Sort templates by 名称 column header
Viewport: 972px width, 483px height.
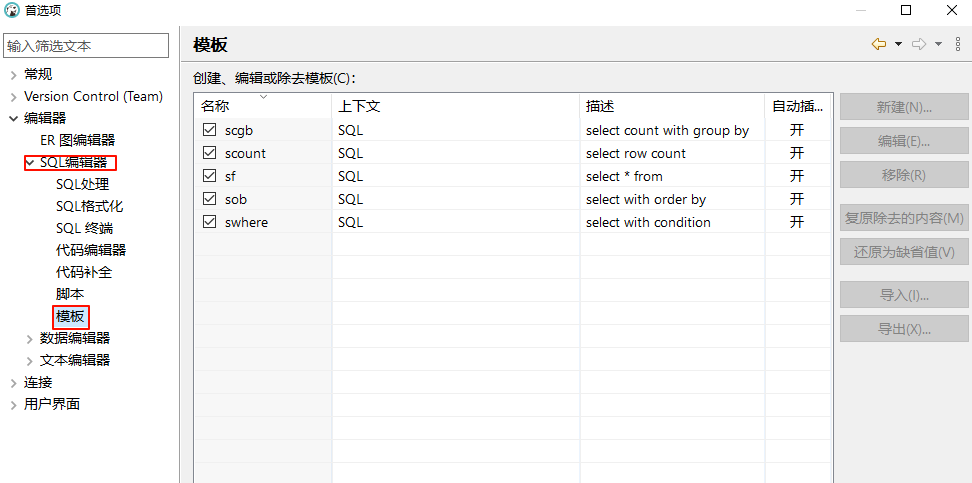click(x=215, y=105)
